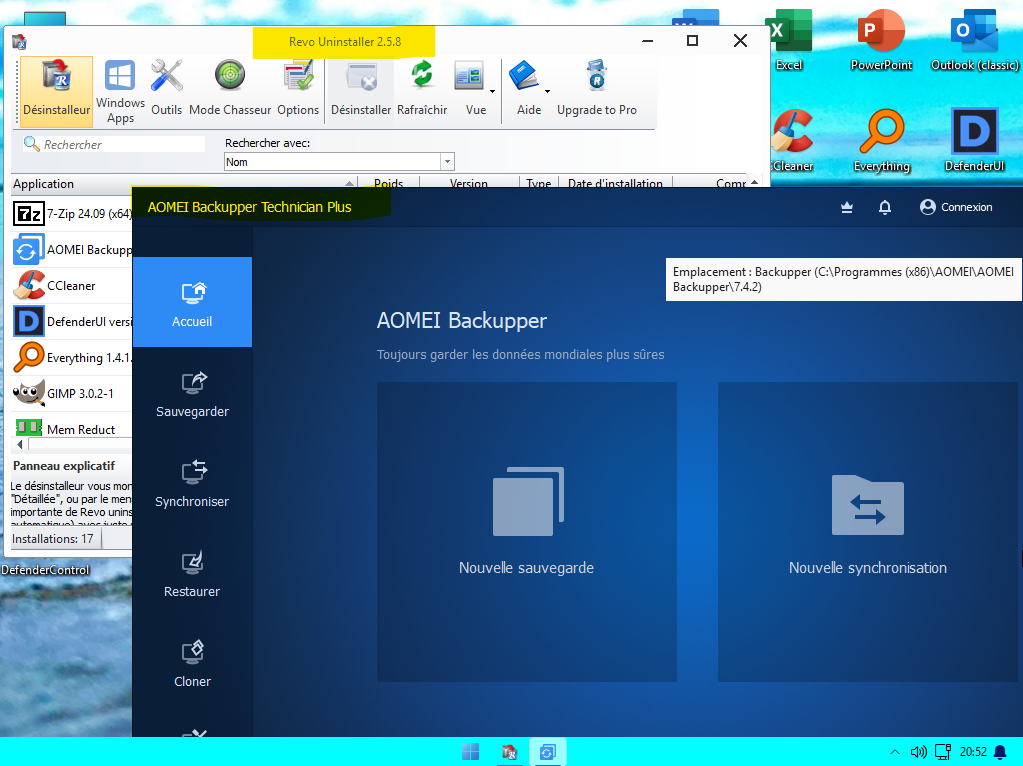Open the network icon in tray
The image size is (1023, 766).
pyautogui.click(x=943, y=752)
